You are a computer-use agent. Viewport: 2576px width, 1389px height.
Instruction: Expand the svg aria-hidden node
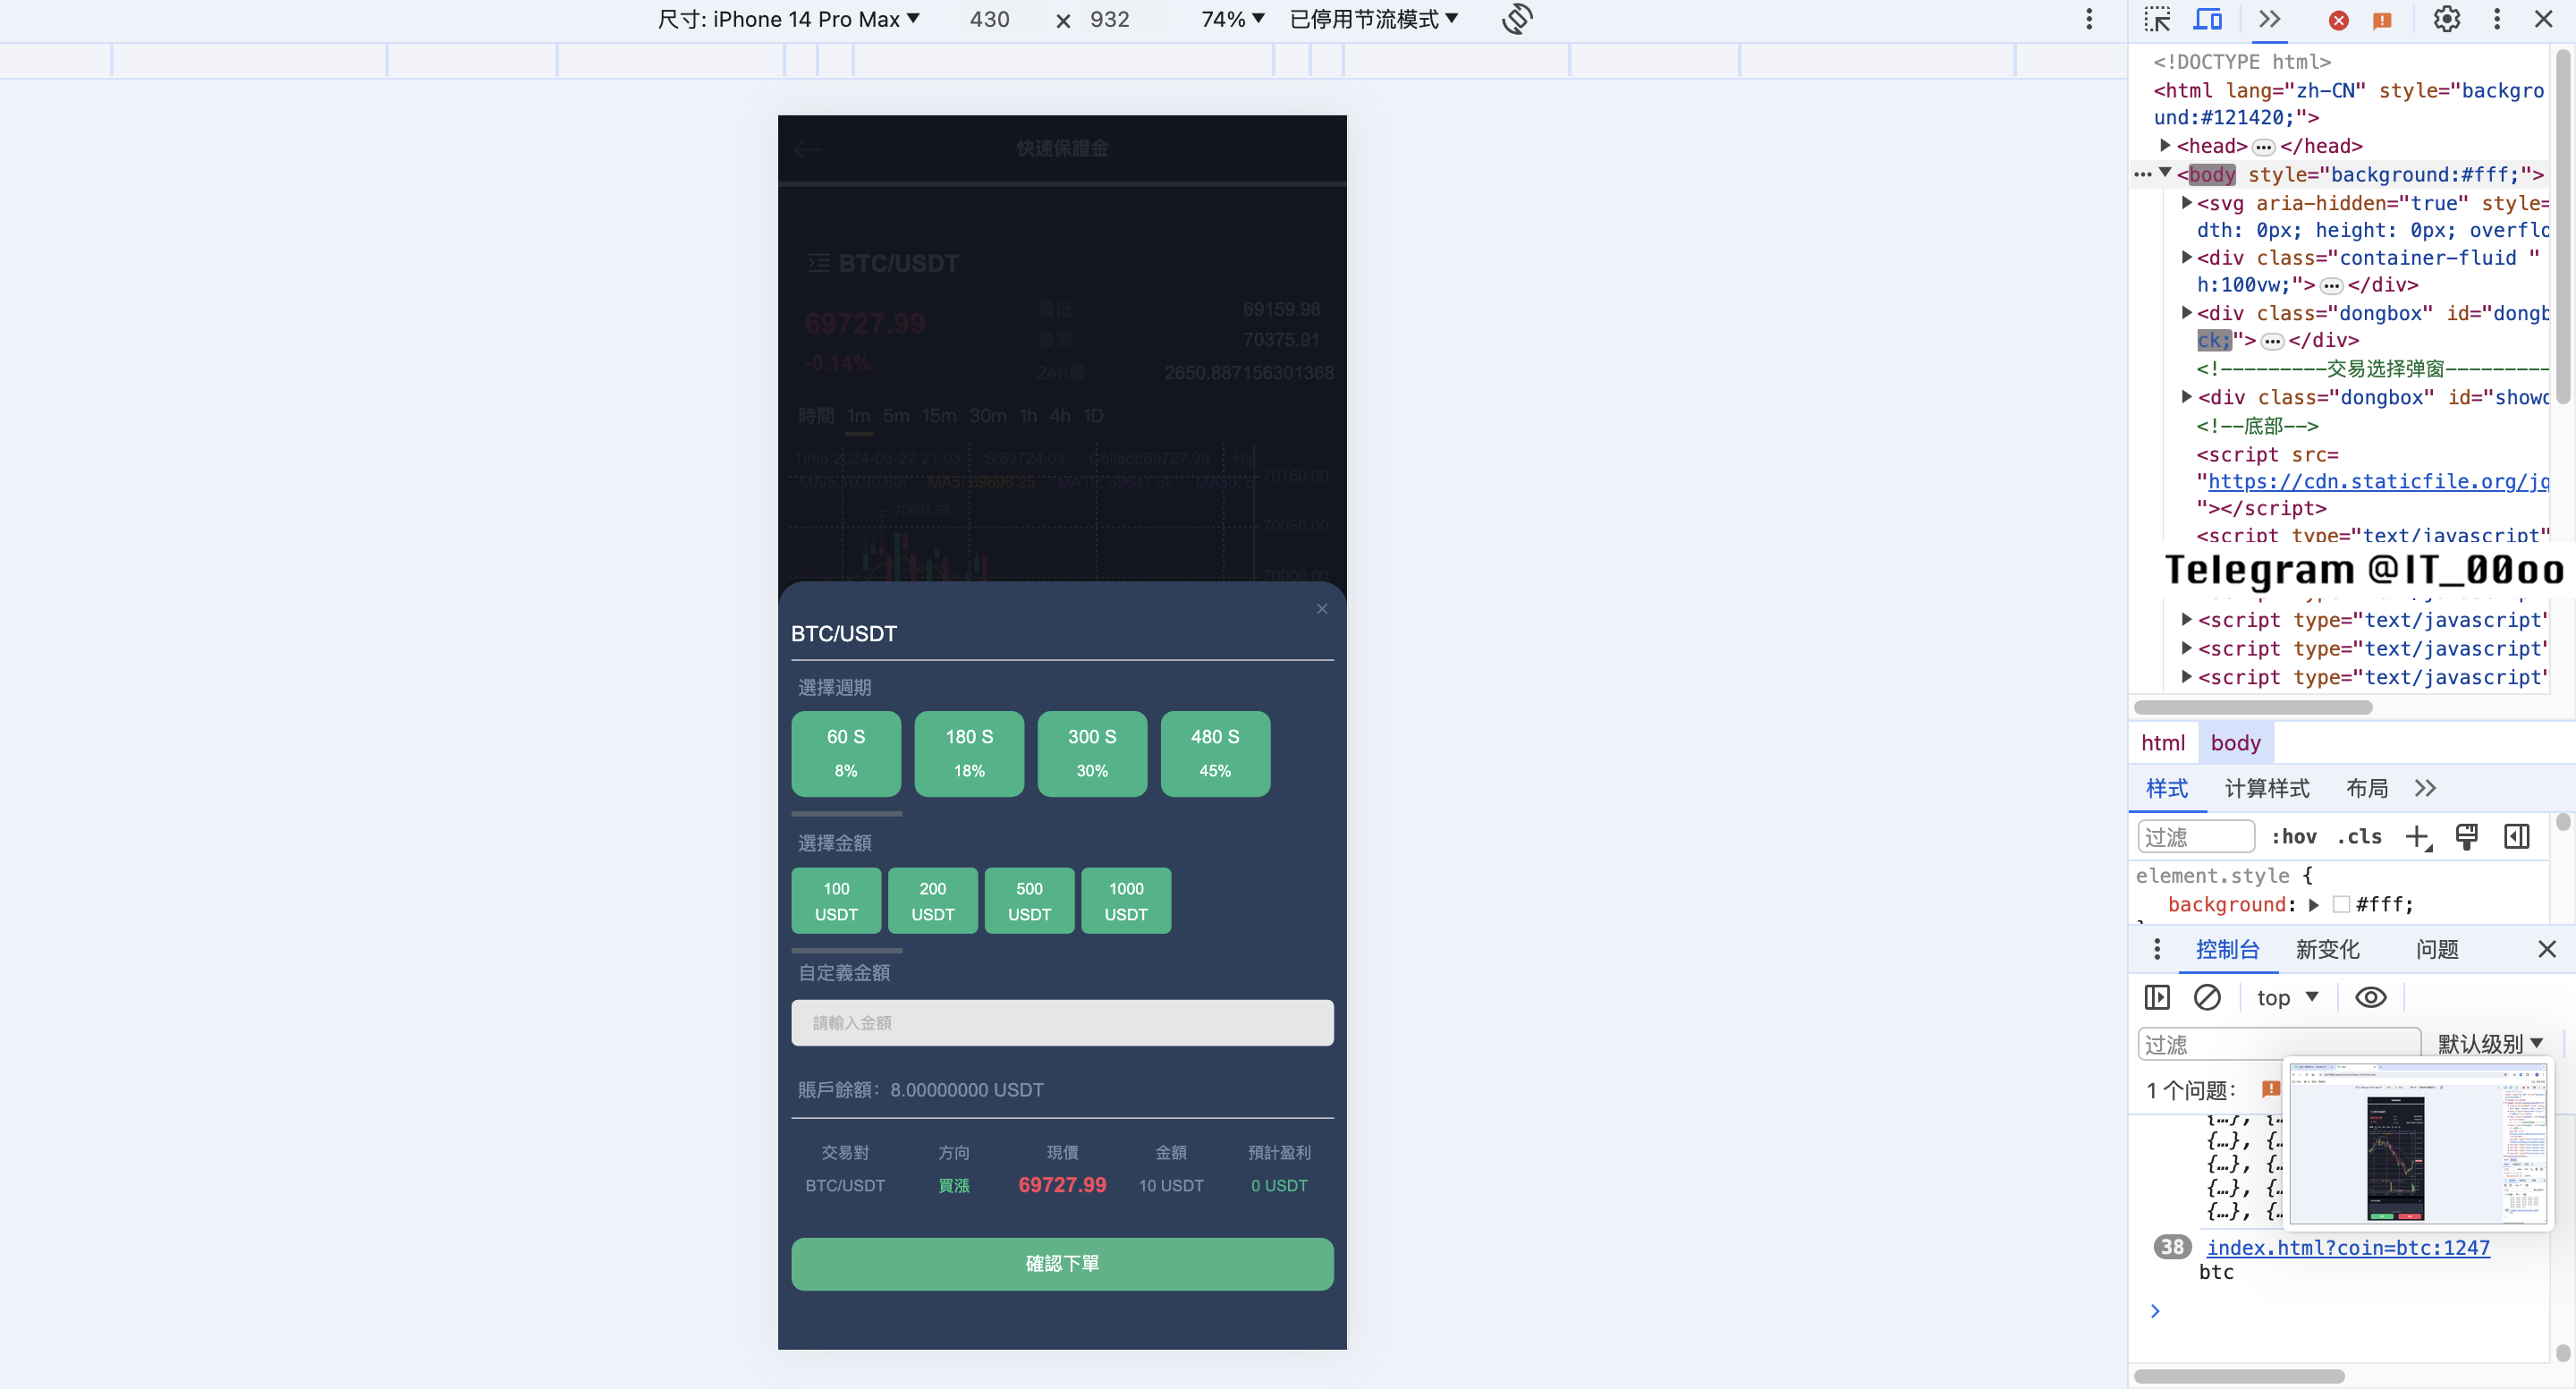click(x=2187, y=202)
